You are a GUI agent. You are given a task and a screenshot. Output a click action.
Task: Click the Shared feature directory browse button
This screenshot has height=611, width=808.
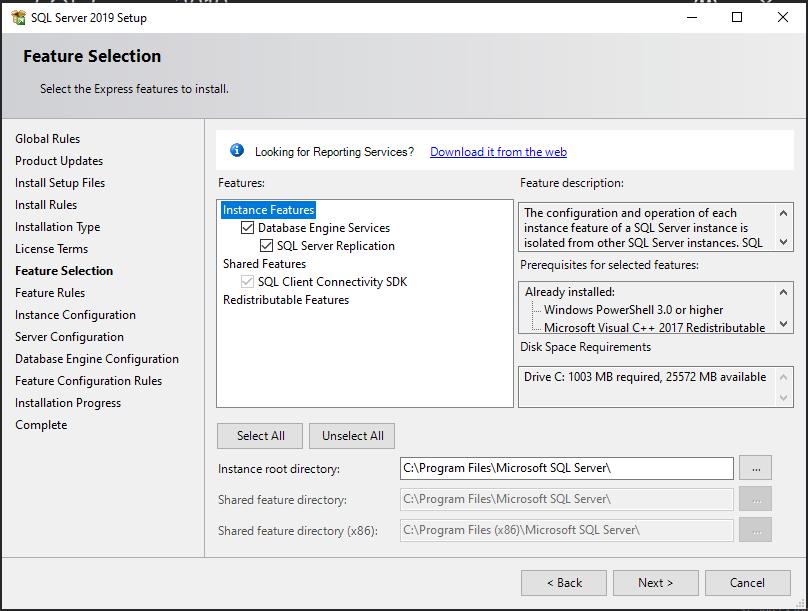click(x=755, y=499)
